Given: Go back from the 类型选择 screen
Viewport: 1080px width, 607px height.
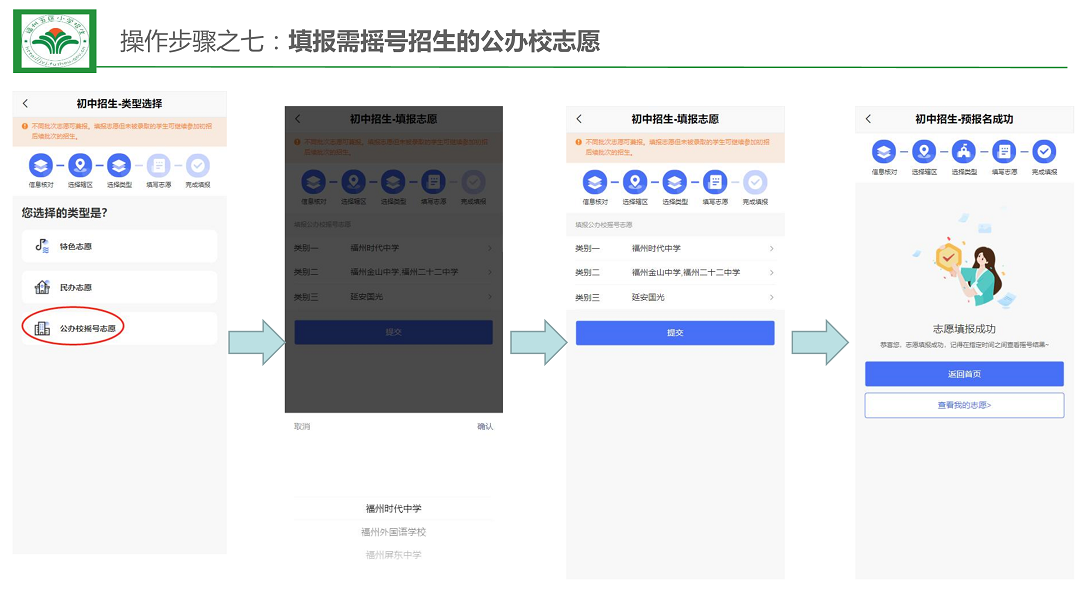Looking at the screenshot, I should click(25, 104).
